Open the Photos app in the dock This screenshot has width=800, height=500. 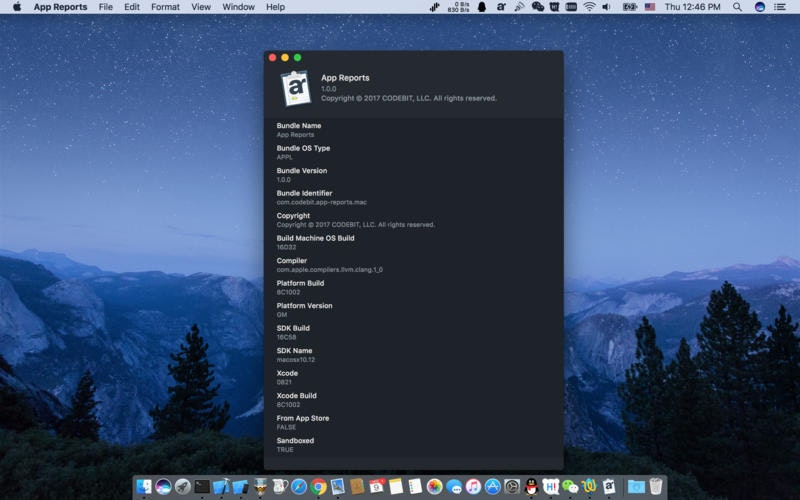[x=434, y=486]
